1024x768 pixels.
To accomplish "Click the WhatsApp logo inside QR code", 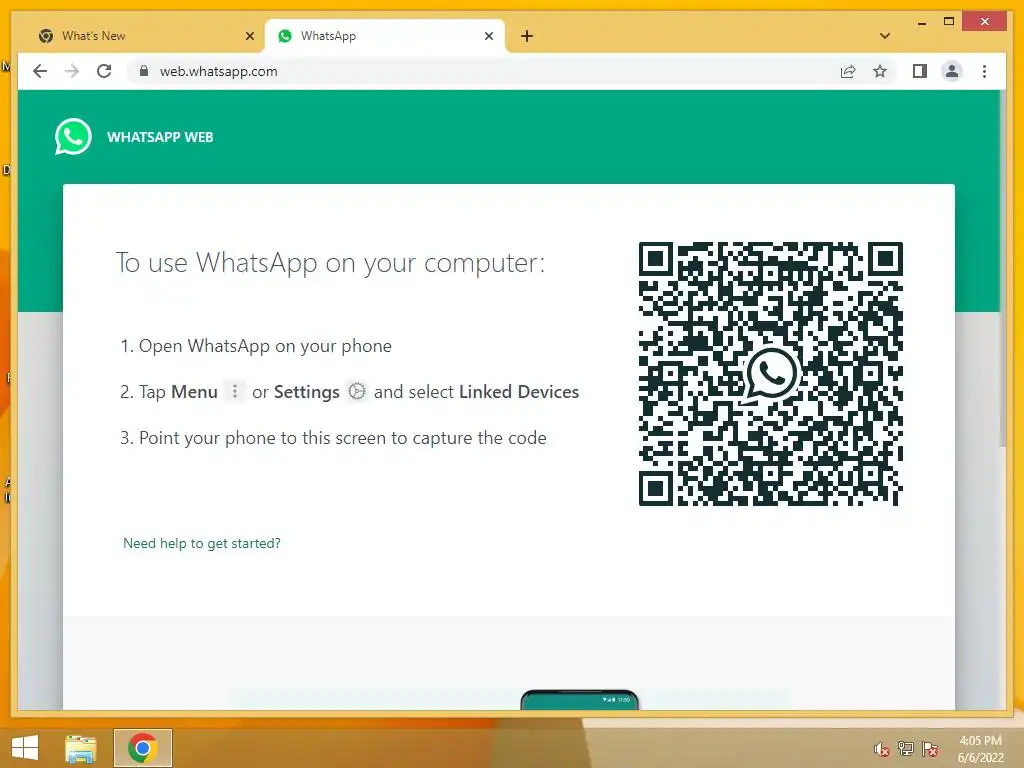I will pos(771,374).
